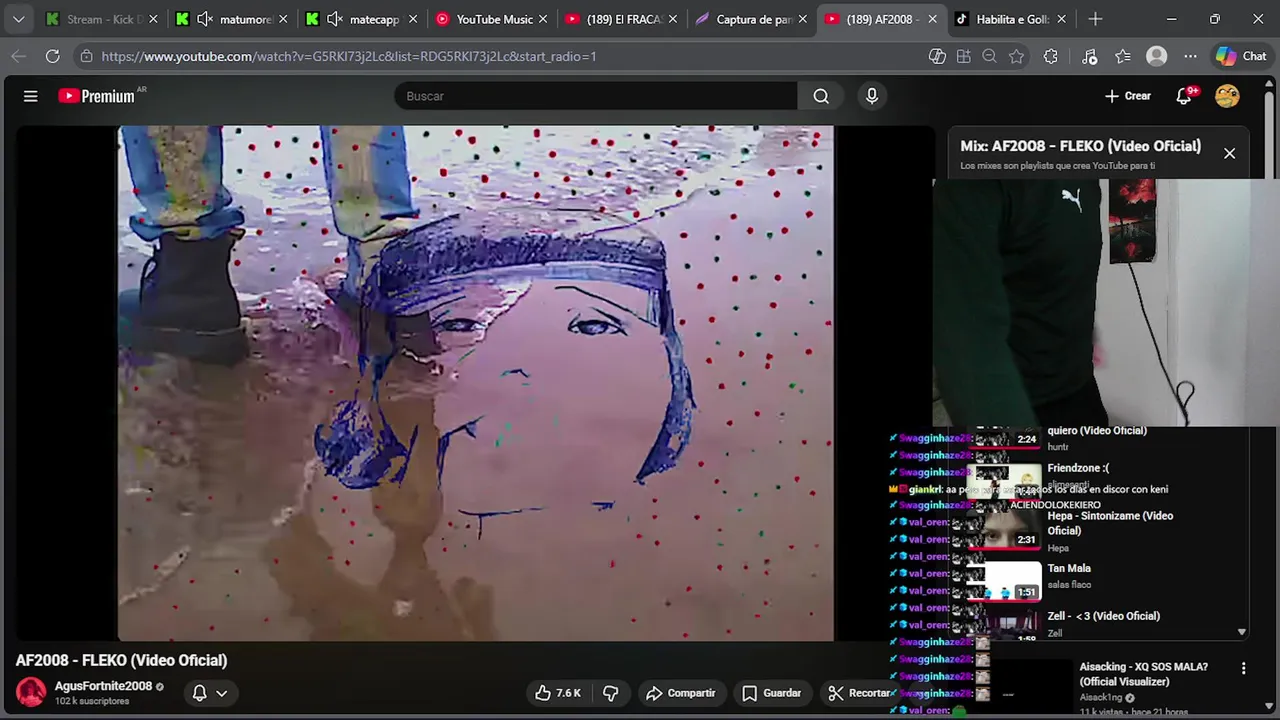Image resolution: width=1280 pixels, height=720 pixels.
Task: Click Recortar clip button
Action: click(859, 693)
